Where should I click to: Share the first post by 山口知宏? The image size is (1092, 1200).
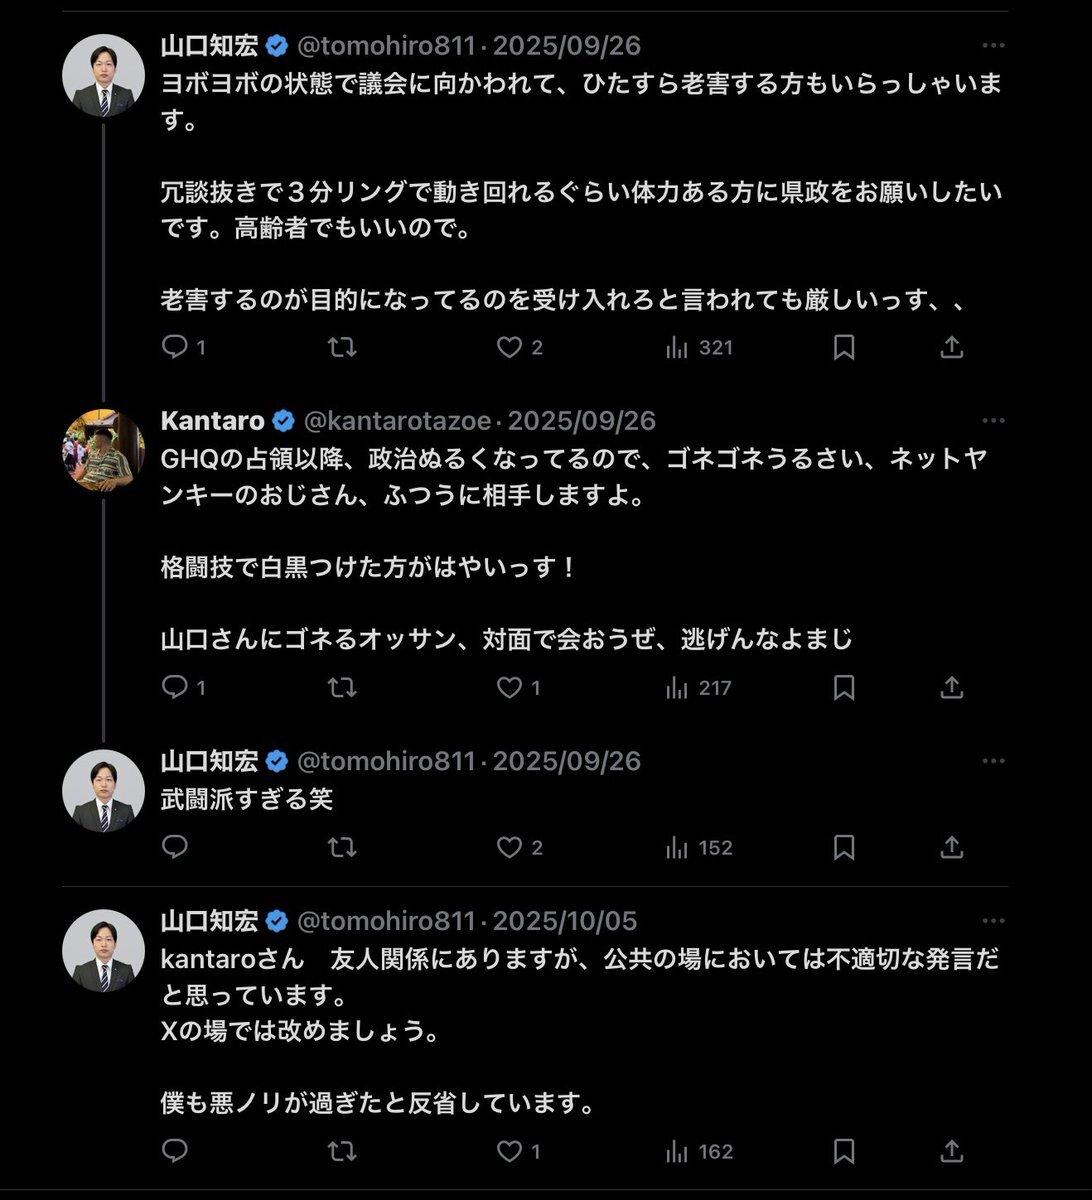point(952,347)
